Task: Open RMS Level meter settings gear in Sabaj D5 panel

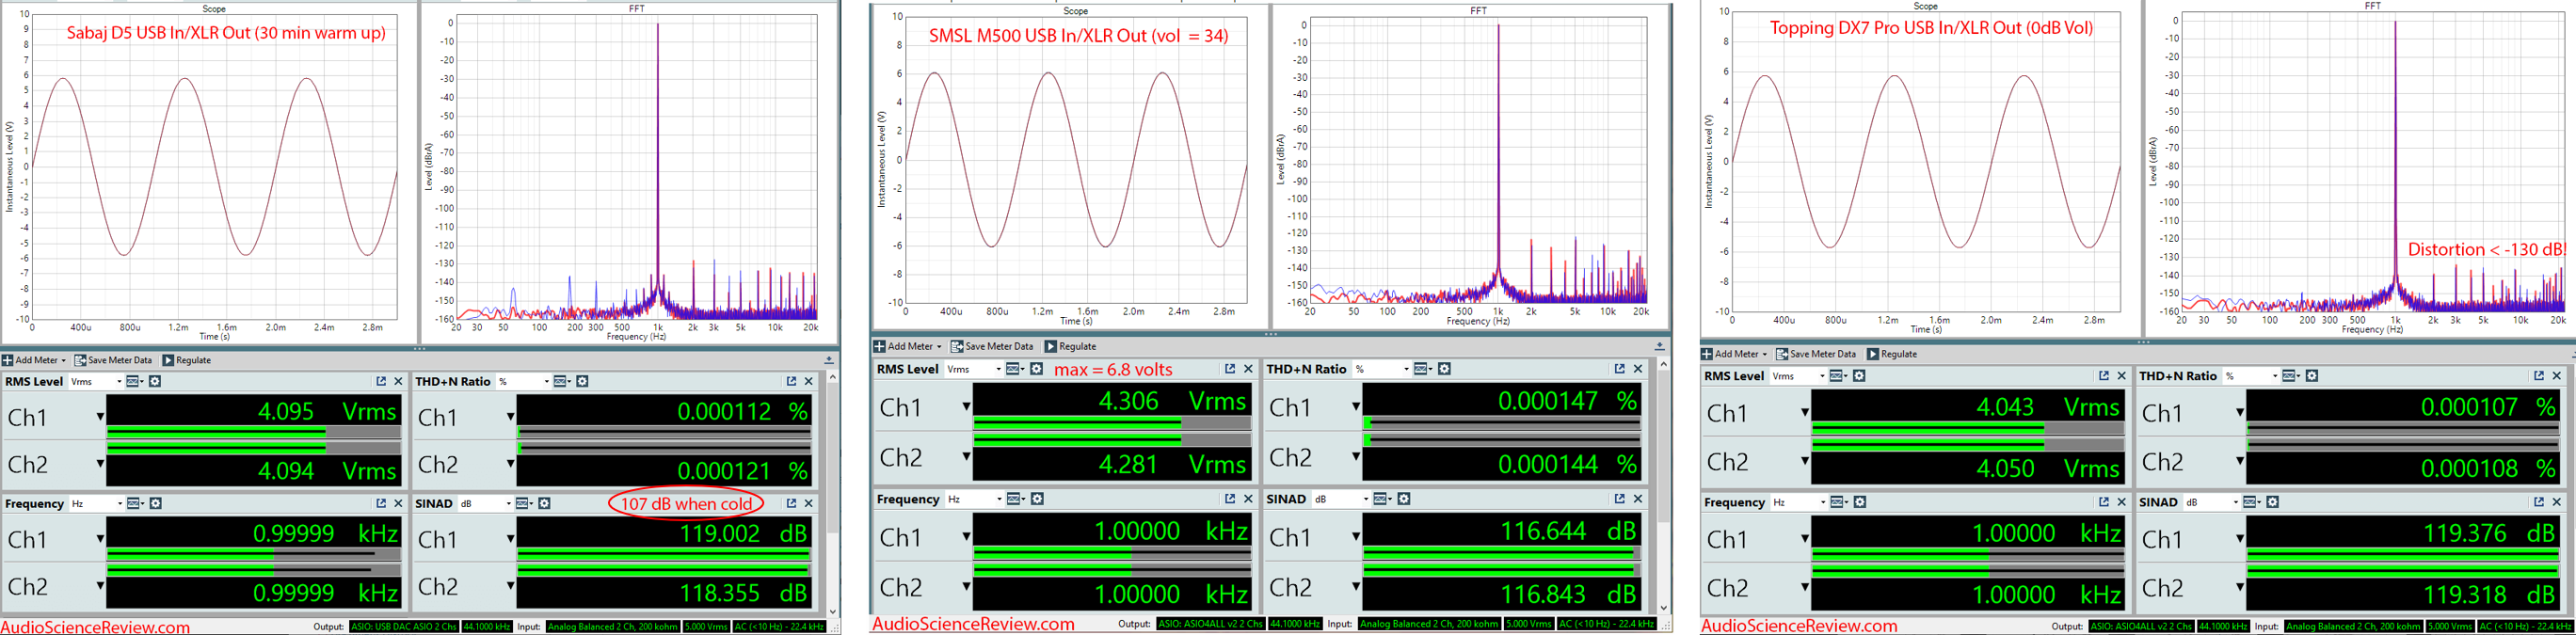Action: click(x=155, y=381)
